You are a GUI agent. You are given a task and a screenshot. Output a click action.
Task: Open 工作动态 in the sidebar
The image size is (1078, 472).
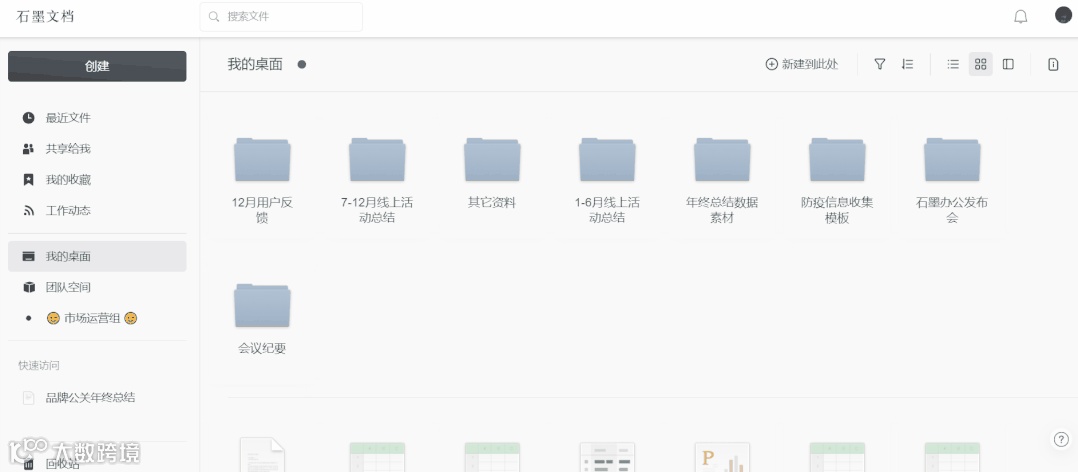(97, 211)
